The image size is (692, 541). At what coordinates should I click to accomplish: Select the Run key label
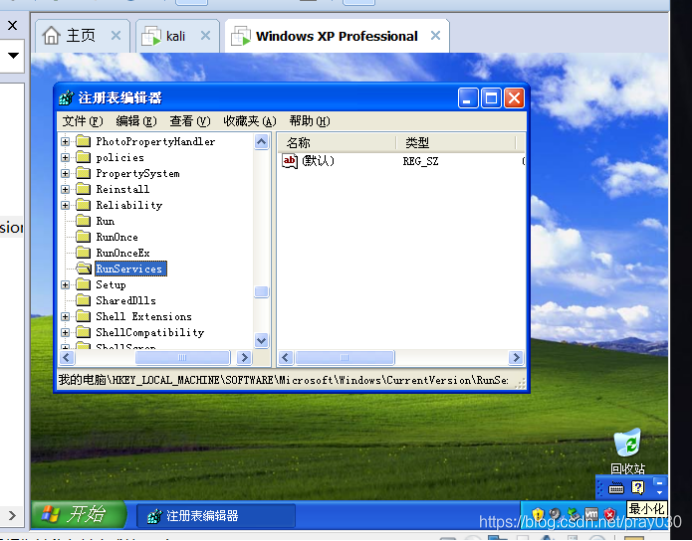click(105, 221)
